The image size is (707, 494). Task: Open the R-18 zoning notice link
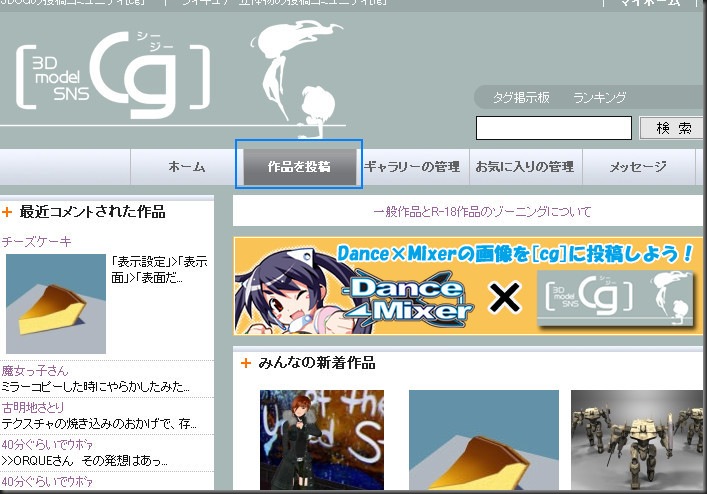click(482, 211)
